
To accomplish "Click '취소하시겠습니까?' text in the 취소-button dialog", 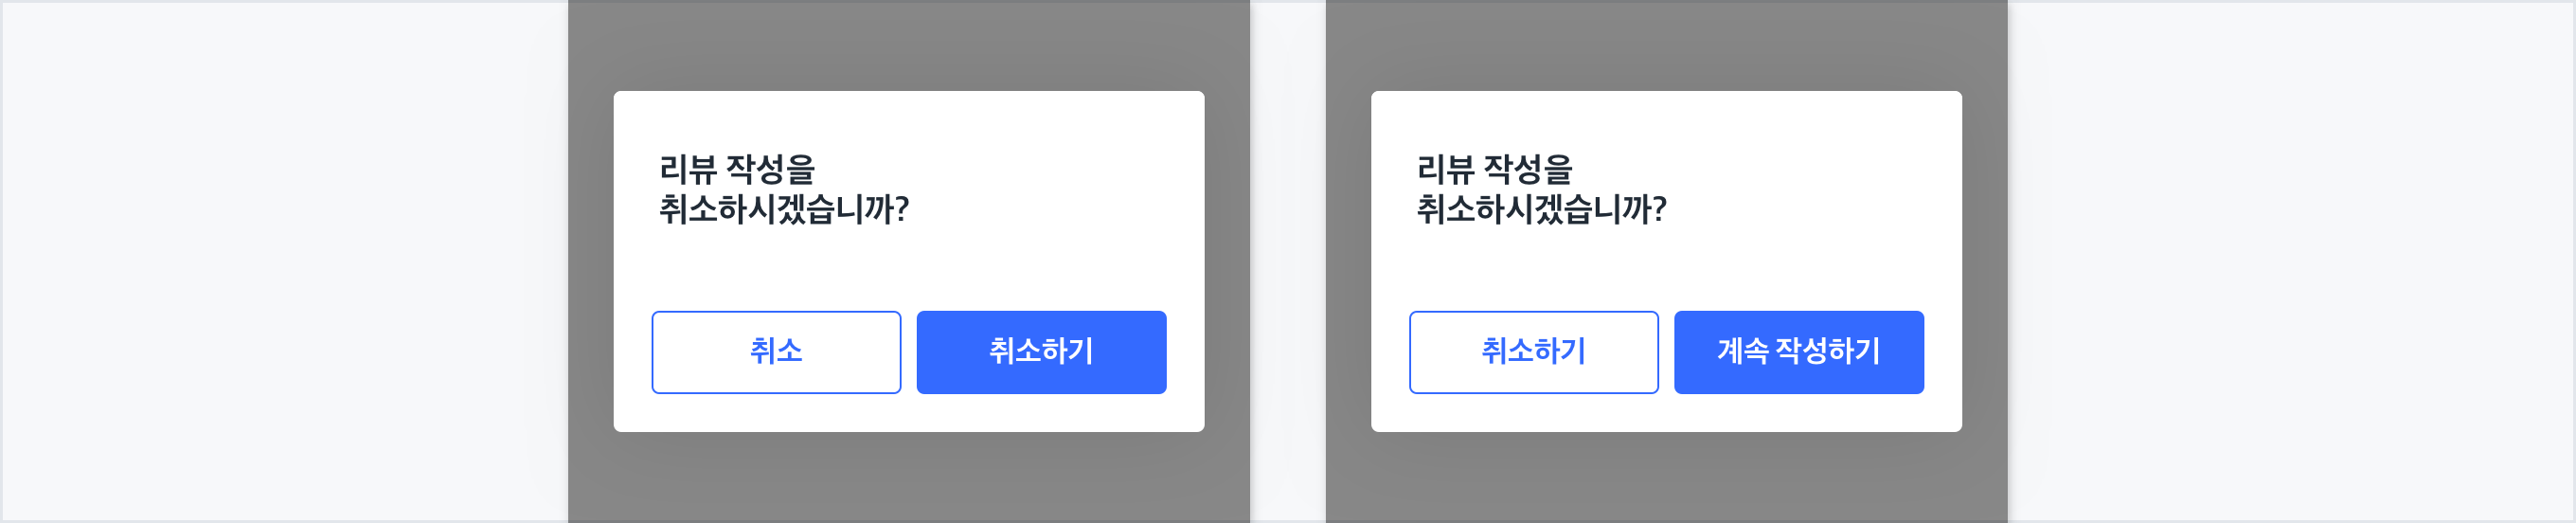I will [x=783, y=209].
